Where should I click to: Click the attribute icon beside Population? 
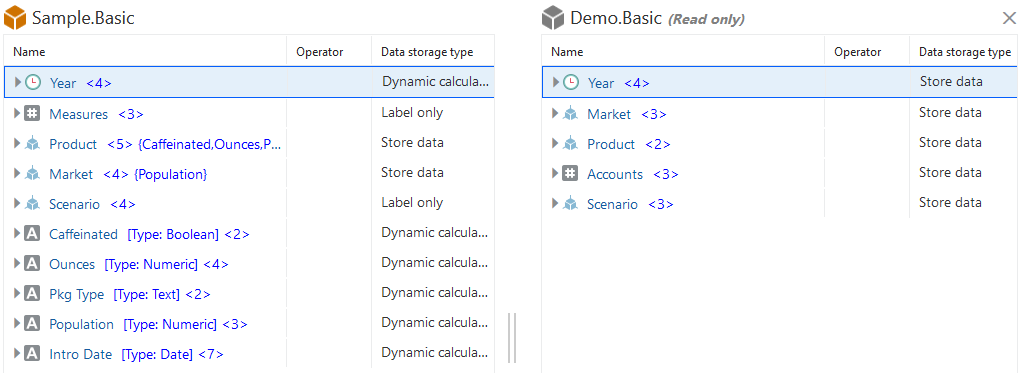pos(32,324)
